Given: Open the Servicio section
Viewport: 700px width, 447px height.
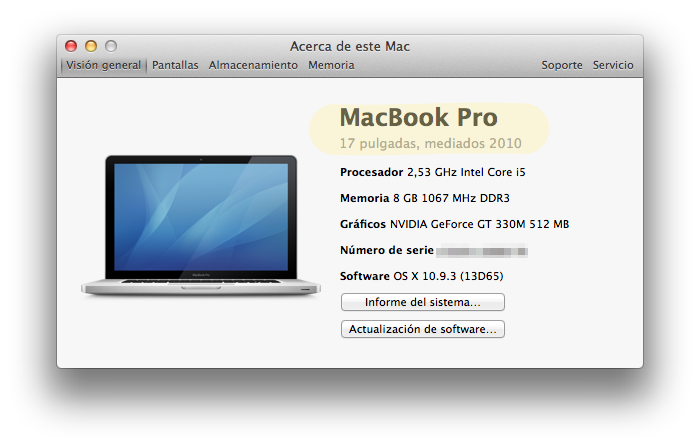Looking at the screenshot, I should point(613,65).
